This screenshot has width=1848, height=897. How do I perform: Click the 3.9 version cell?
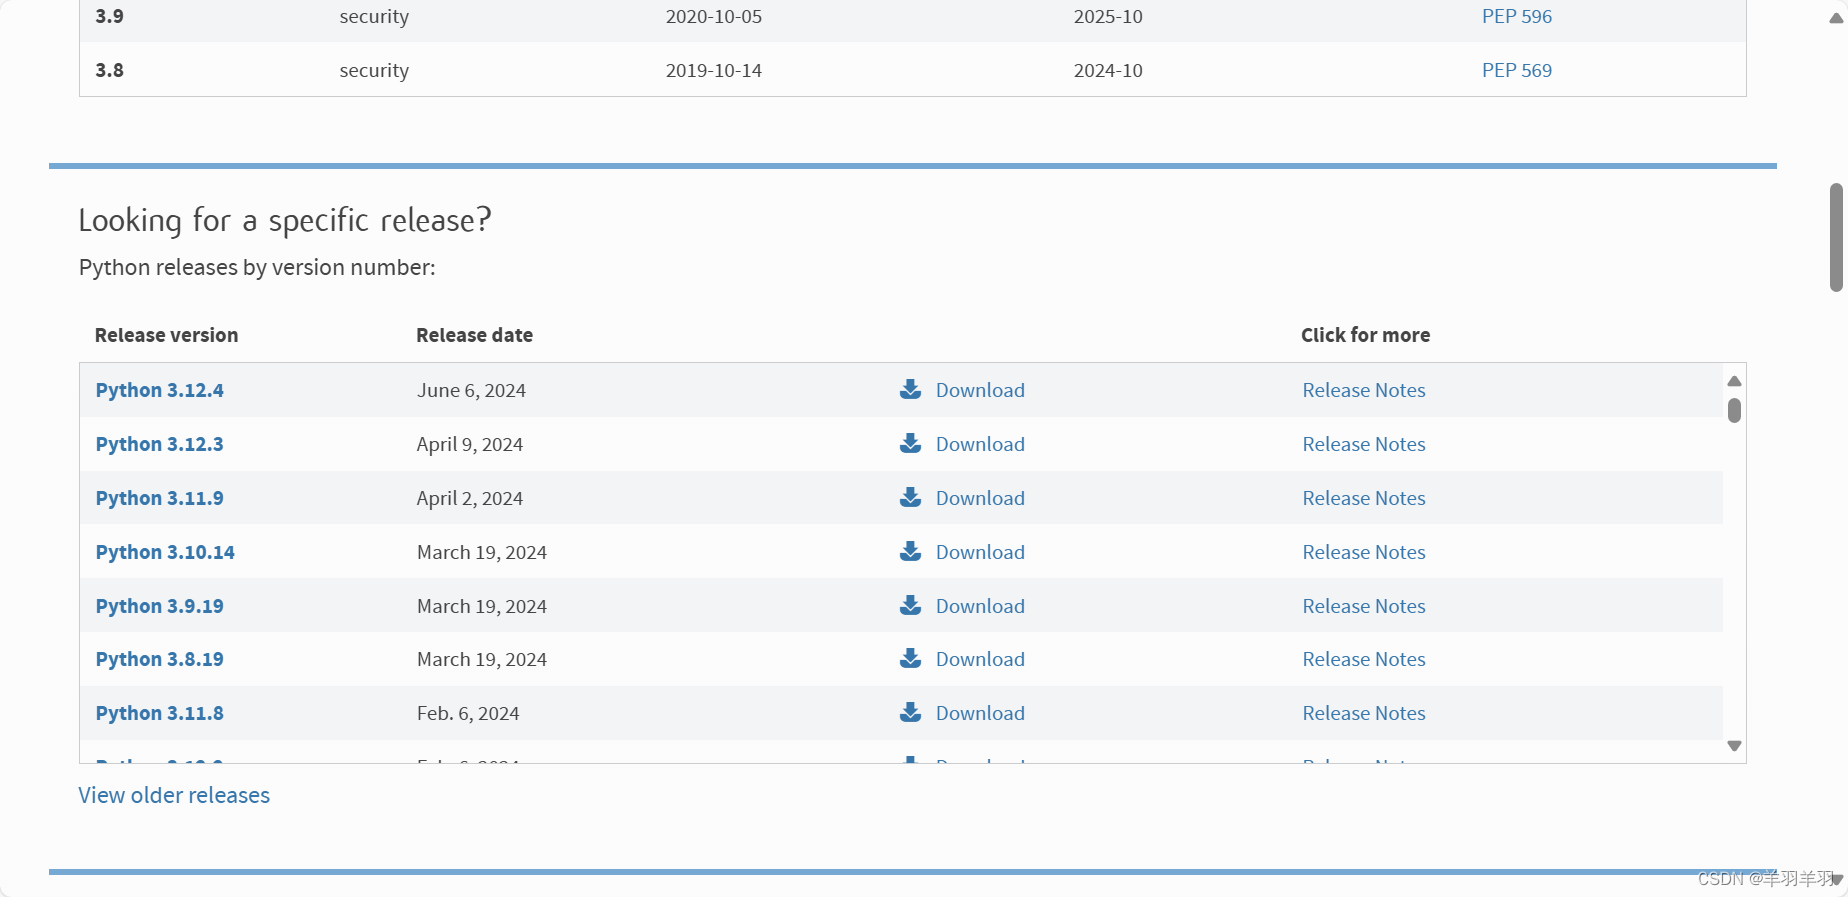coord(109,16)
